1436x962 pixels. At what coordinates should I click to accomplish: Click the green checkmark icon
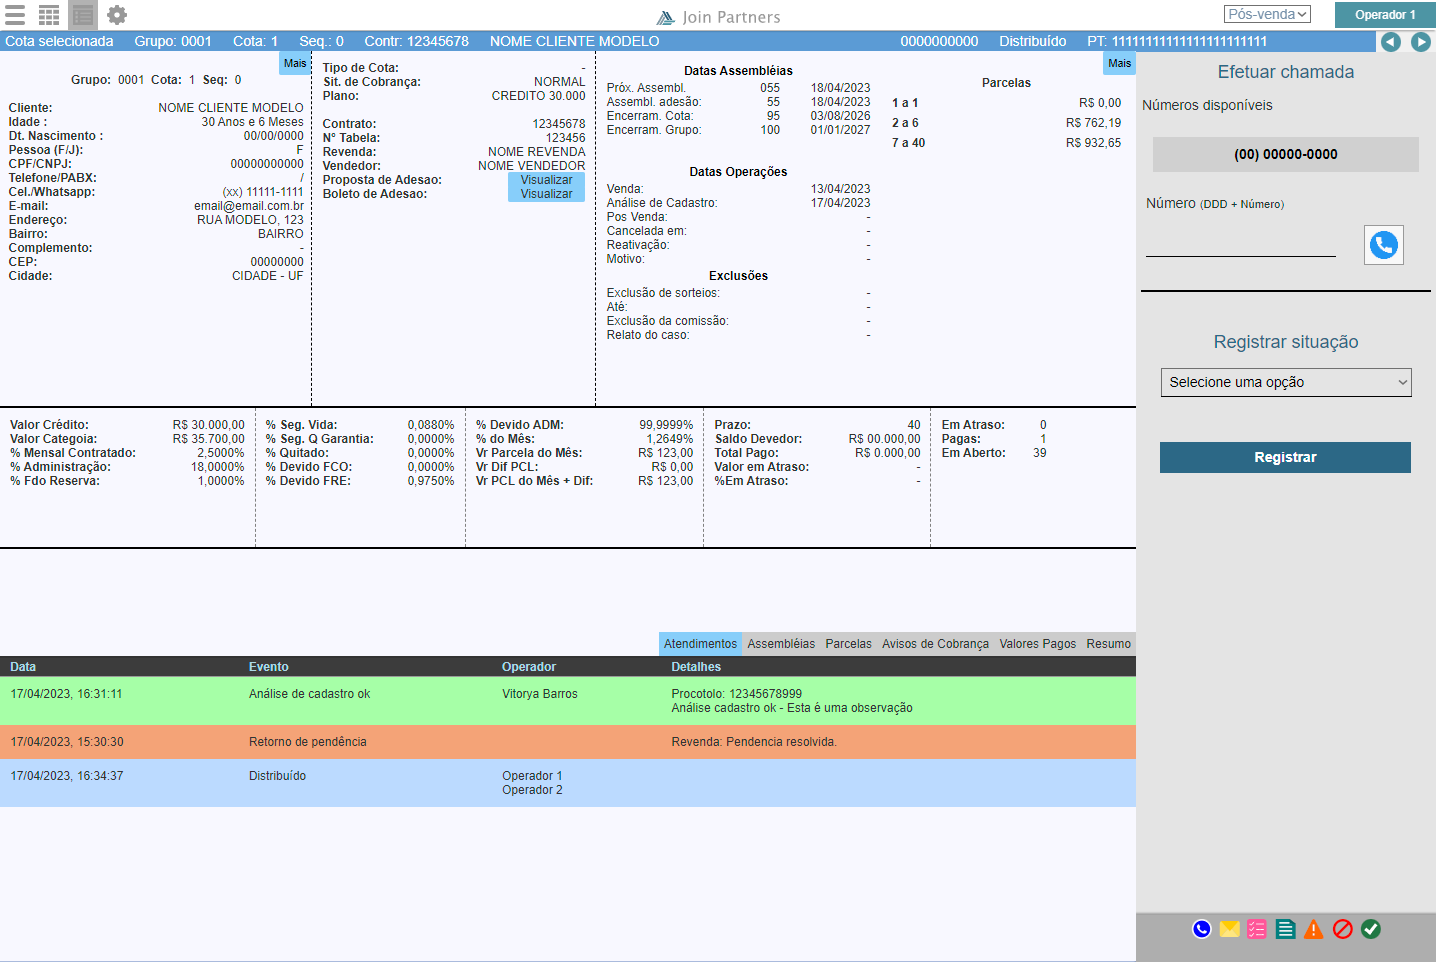tap(1371, 929)
